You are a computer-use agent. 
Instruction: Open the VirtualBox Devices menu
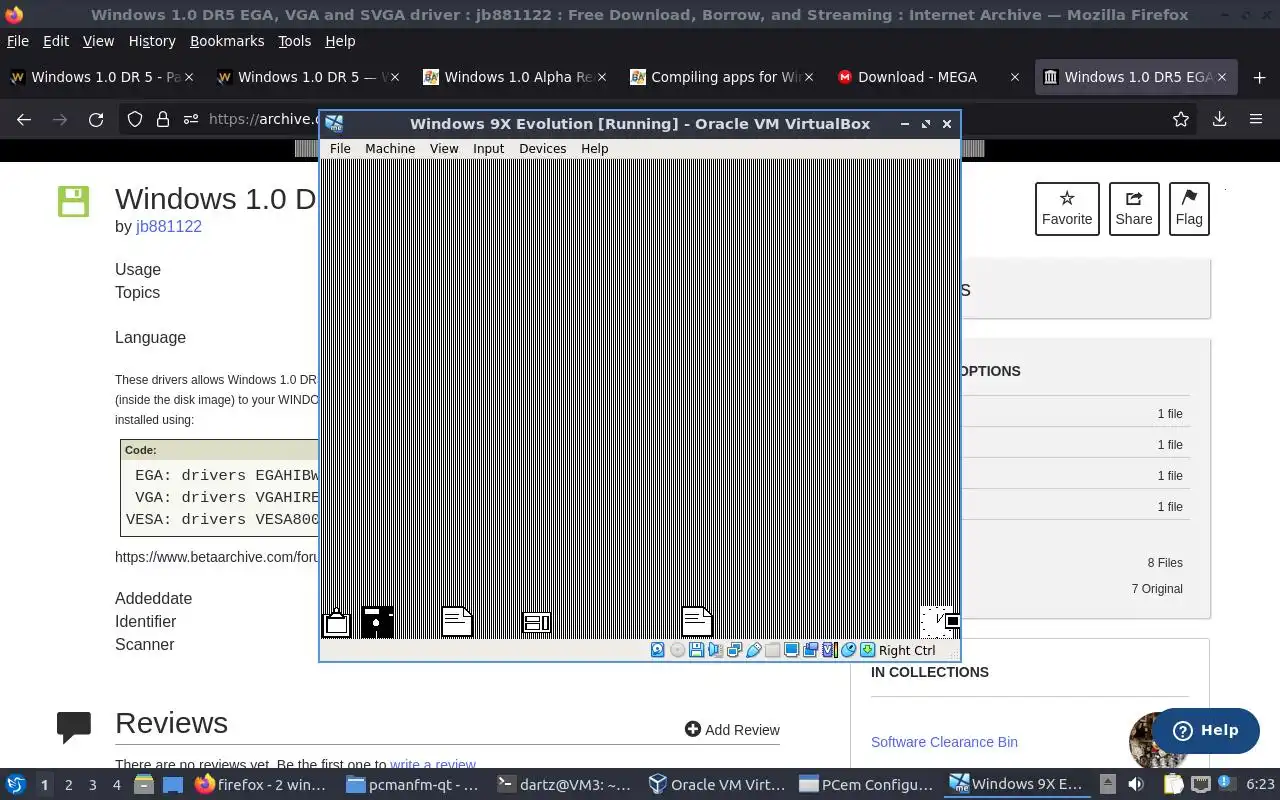tap(542, 148)
